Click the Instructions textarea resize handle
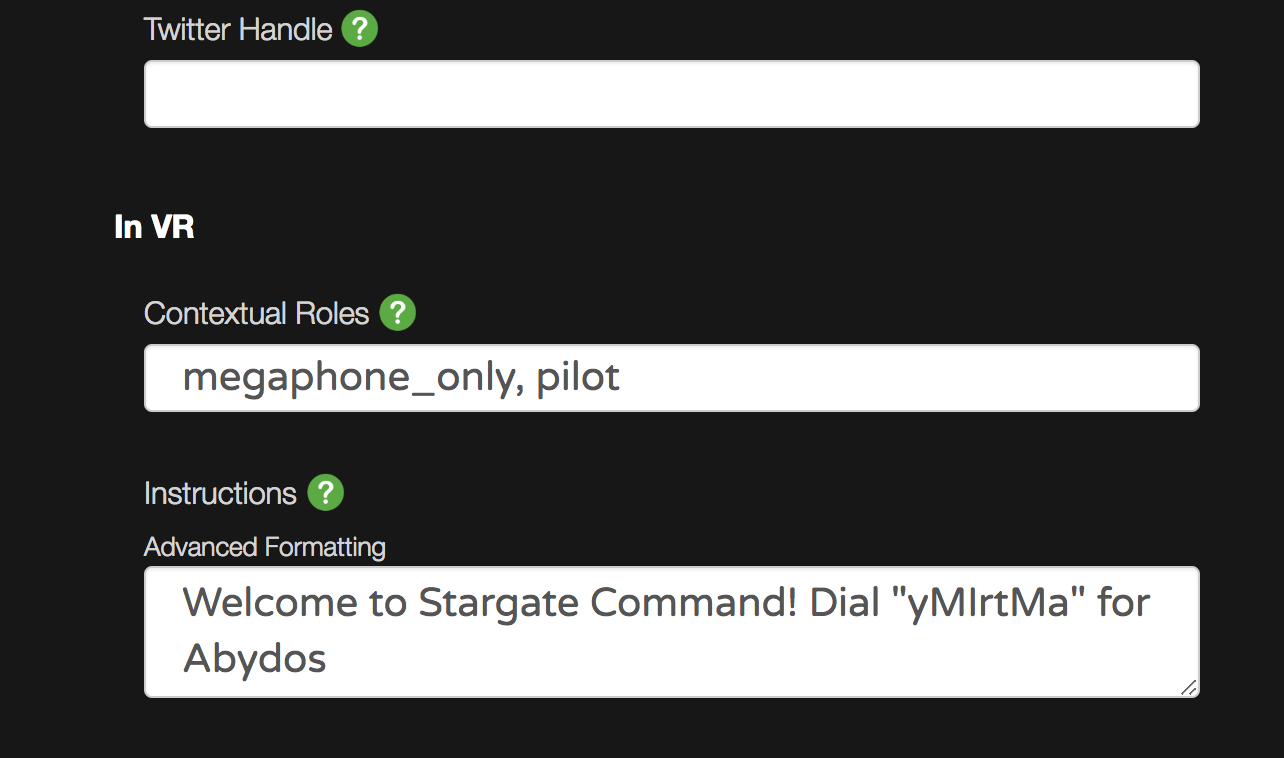1284x758 pixels. pos(1188,687)
